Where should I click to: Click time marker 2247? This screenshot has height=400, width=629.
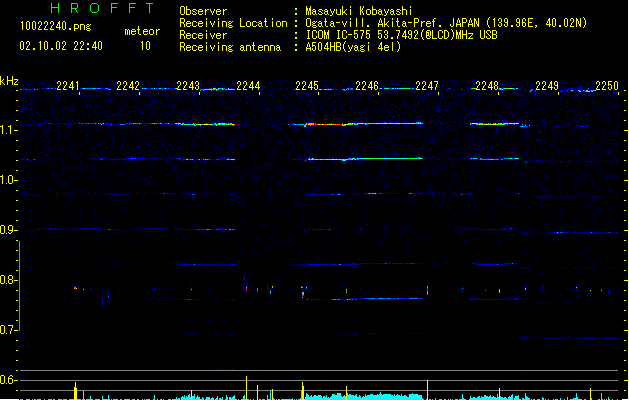coord(427,86)
